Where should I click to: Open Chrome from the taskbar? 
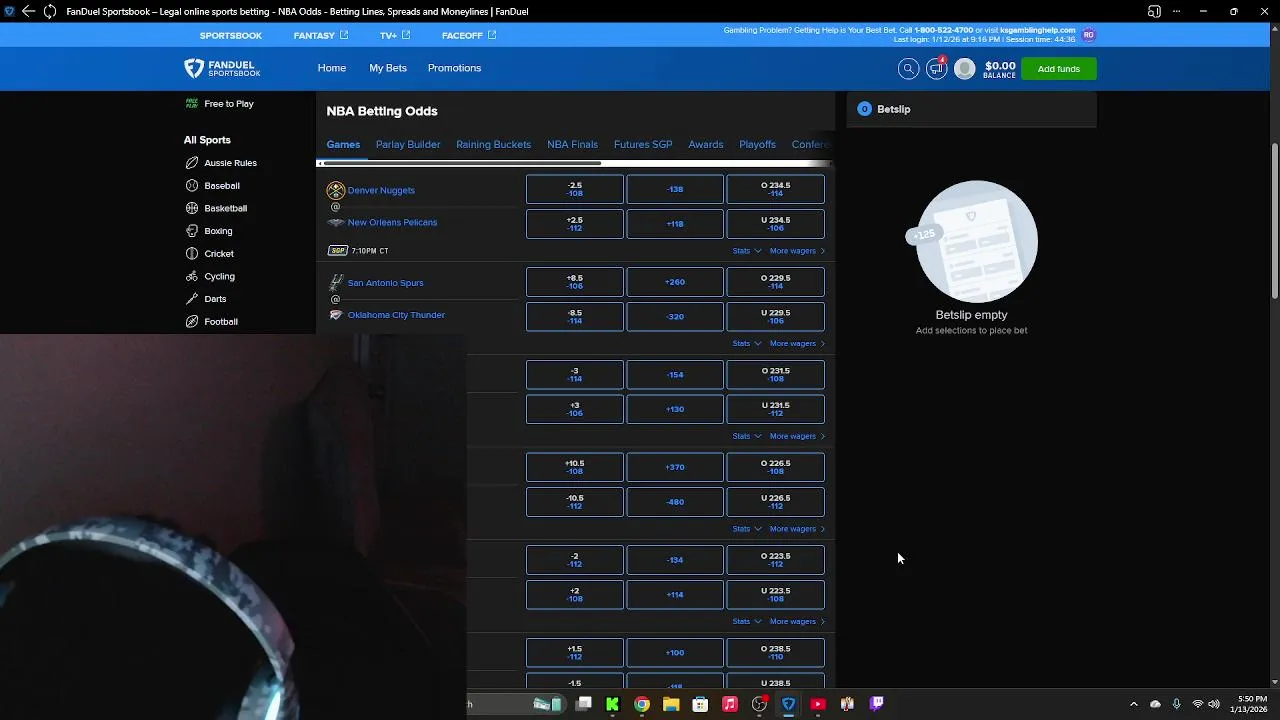pyautogui.click(x=642, y=704)
